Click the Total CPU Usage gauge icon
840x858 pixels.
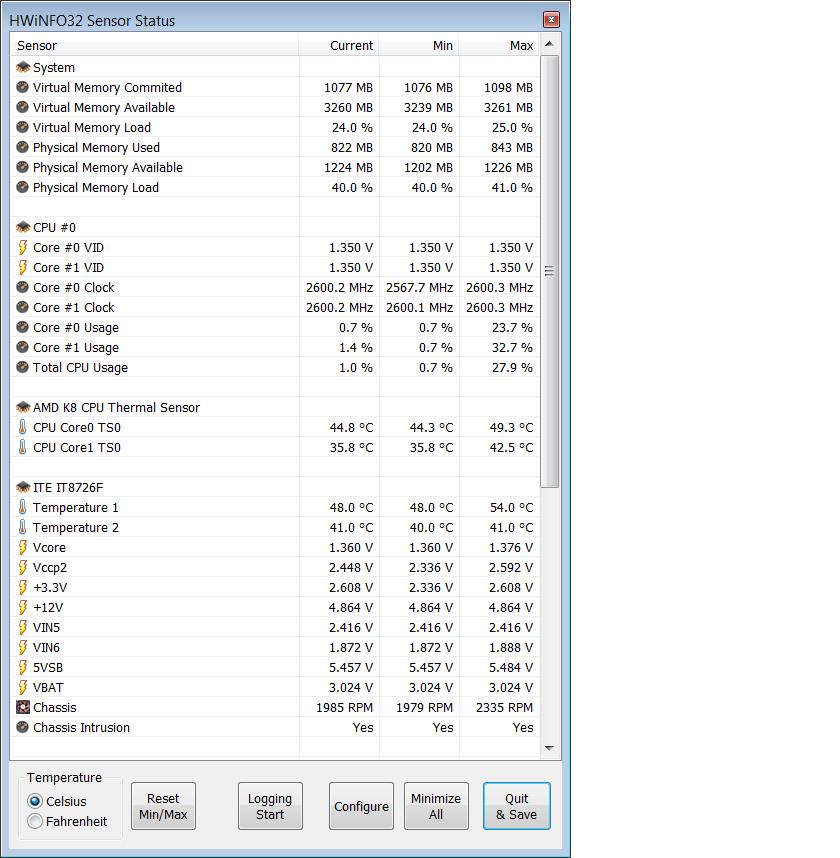coord(22,367)
